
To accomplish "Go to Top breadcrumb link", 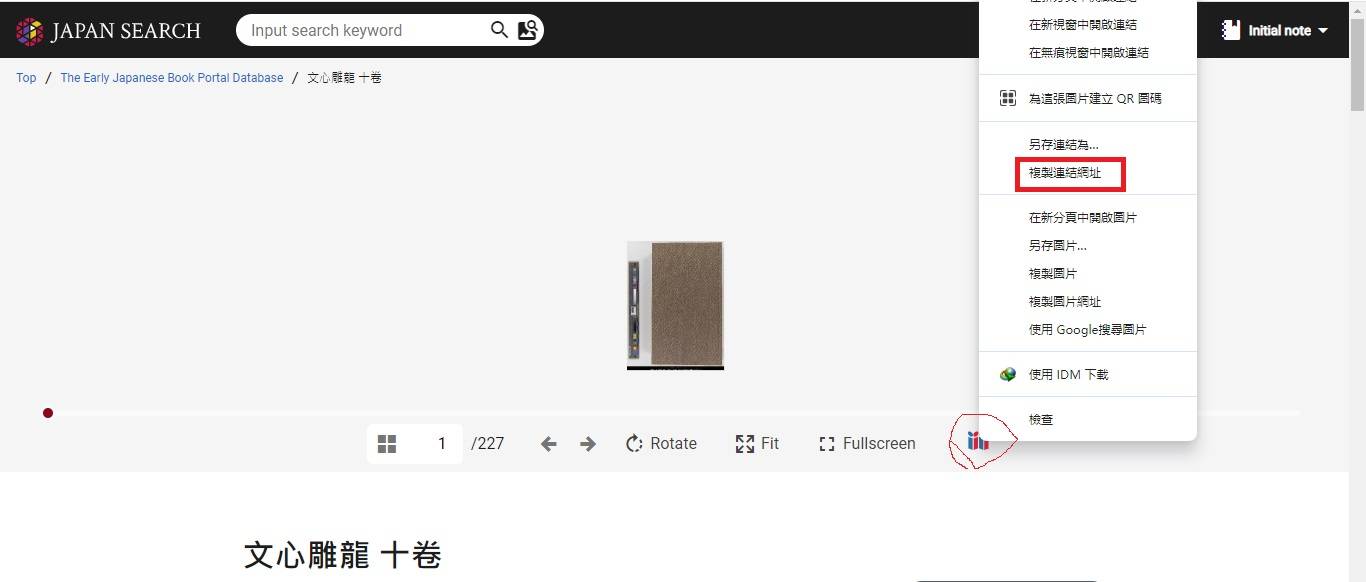I will pos(26,77).
